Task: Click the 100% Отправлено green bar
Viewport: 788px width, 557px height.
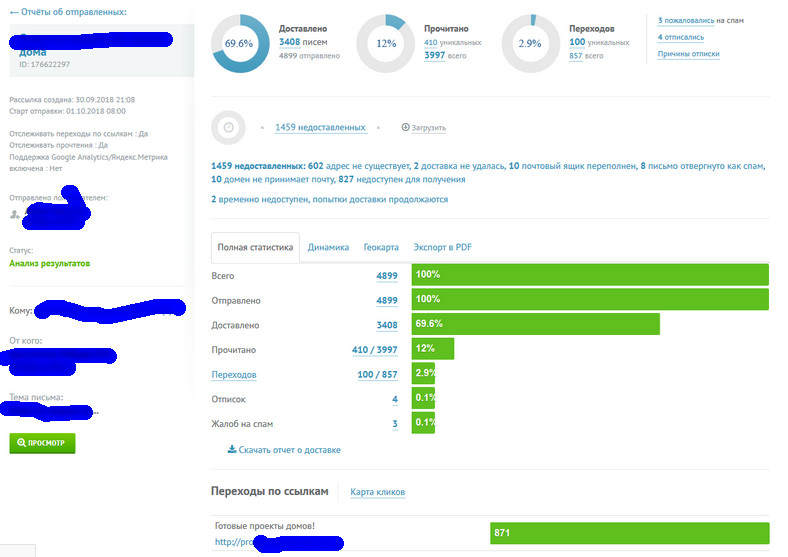Action: tap(590, 299)
